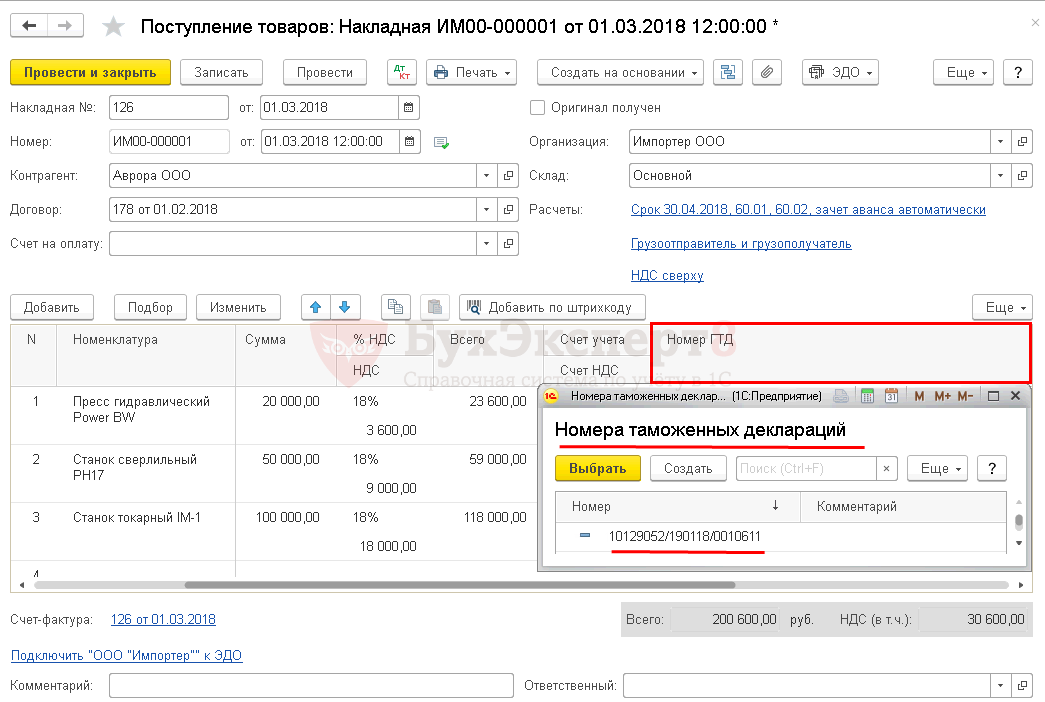Expand the Организация dropdown list
1045x702 pixels.
[x=1000, y=142]
